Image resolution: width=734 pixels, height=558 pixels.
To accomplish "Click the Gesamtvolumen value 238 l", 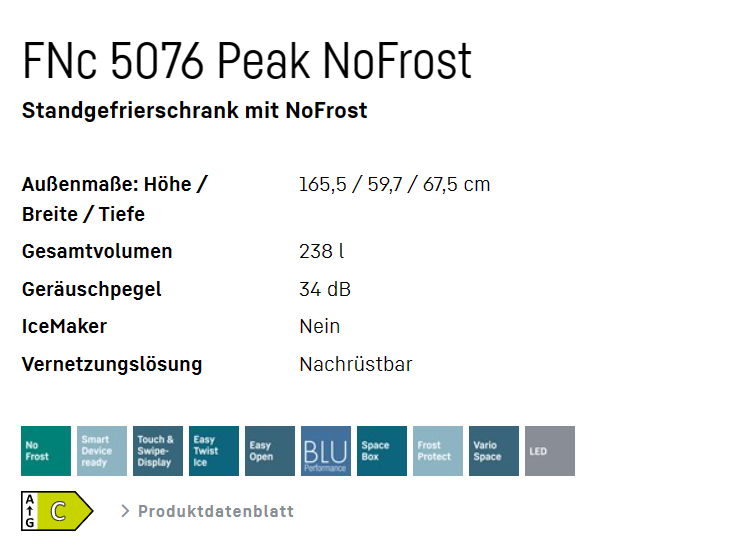I will (322, 251).
